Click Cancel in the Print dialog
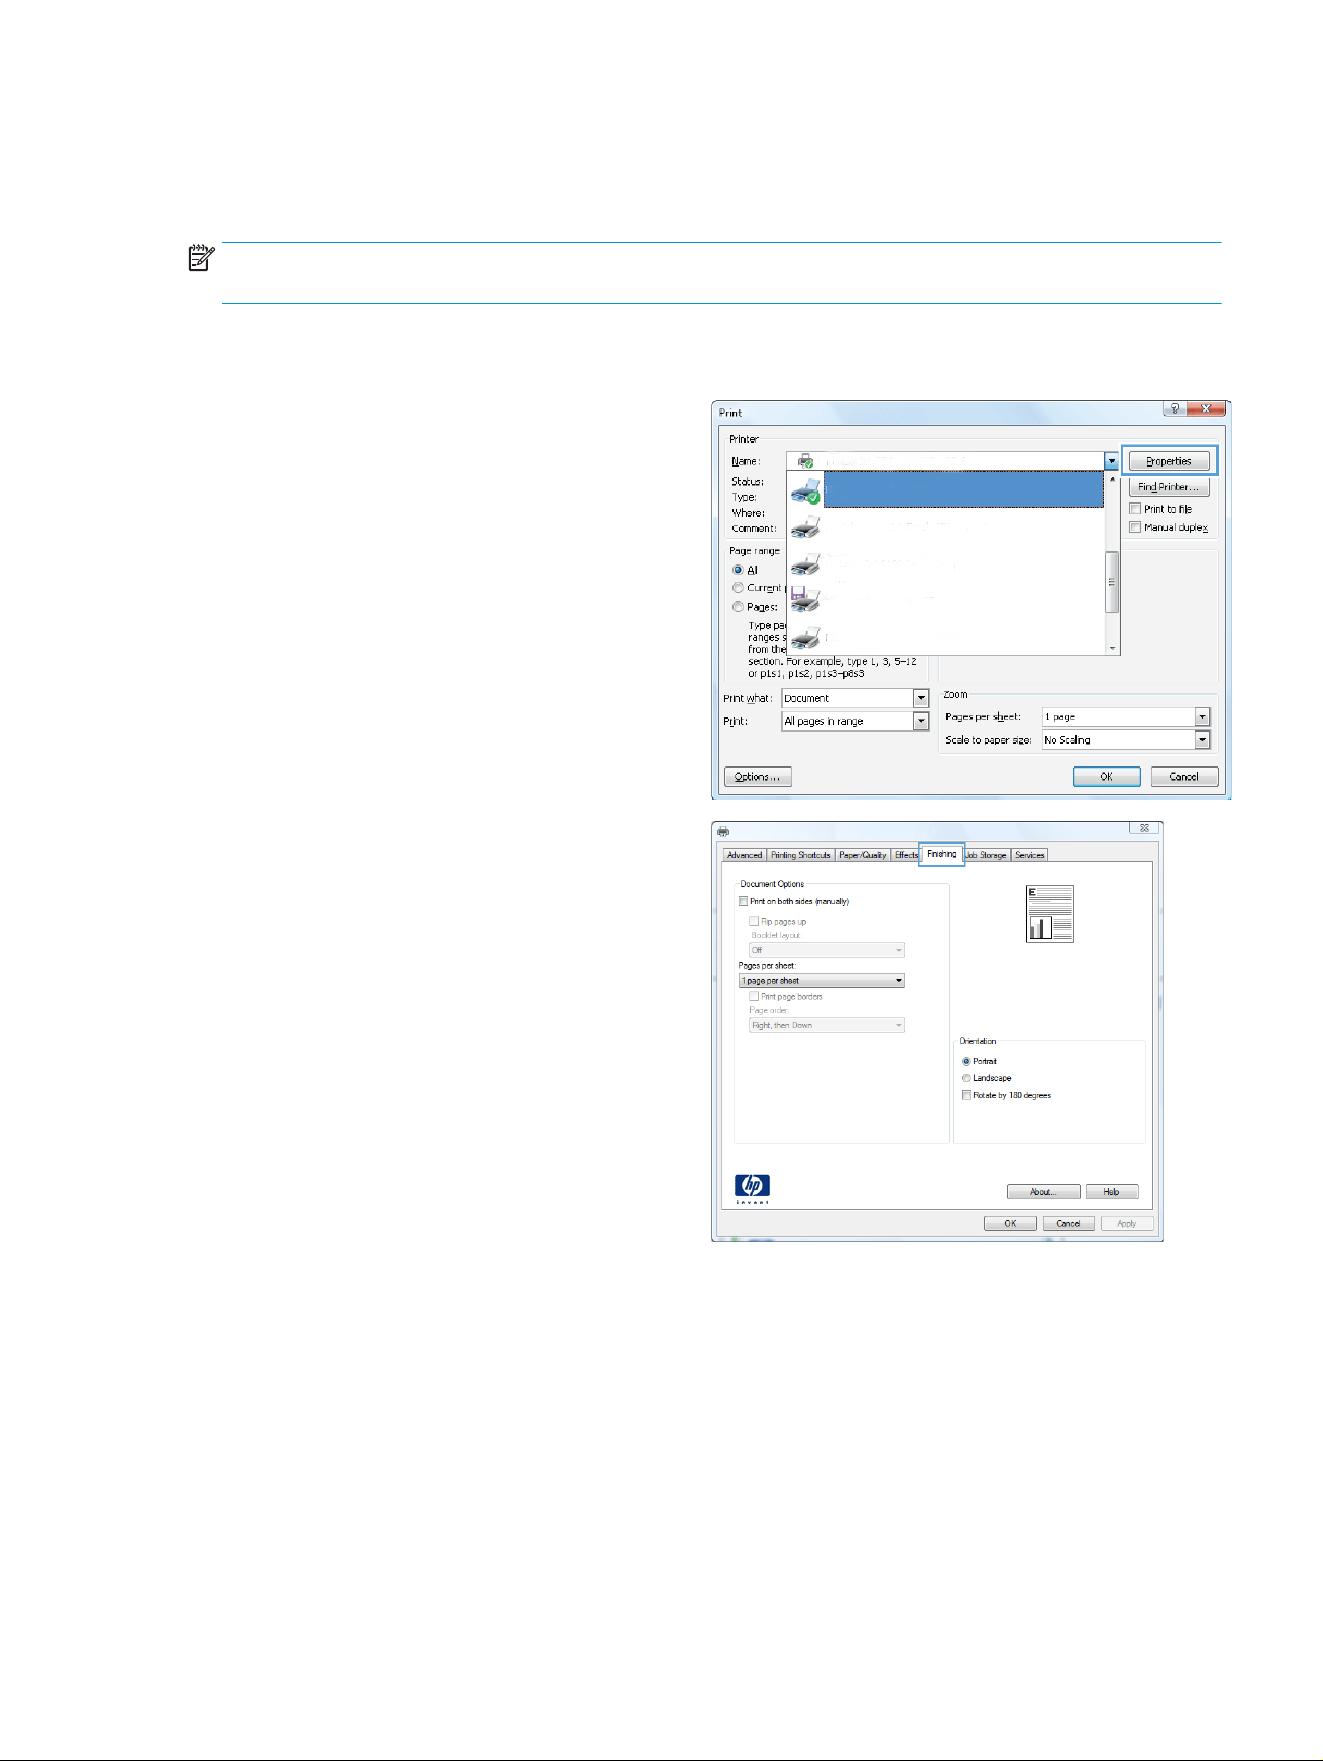 [1184, 777]
